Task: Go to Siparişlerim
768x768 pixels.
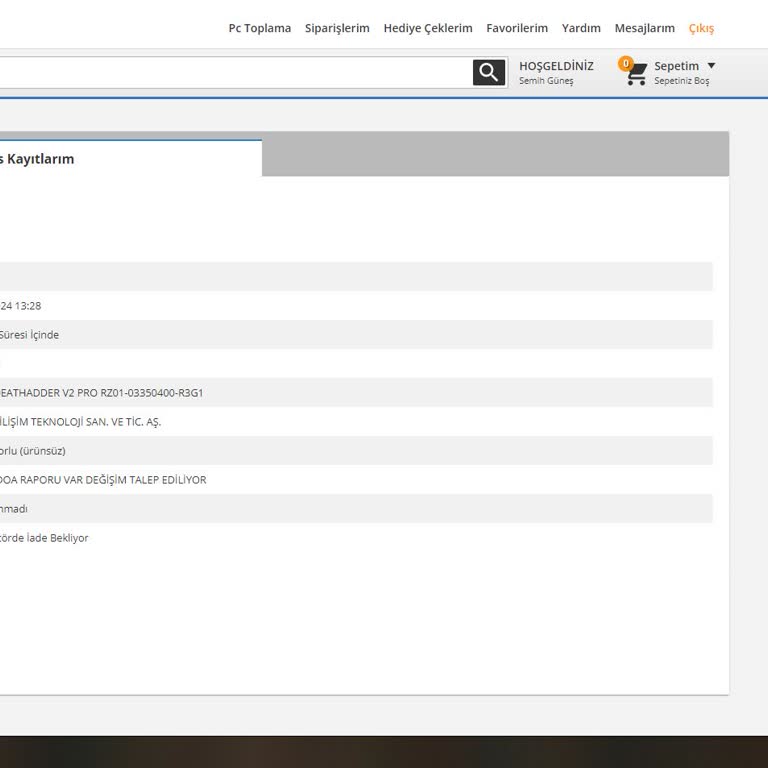Action: [337, 28]
